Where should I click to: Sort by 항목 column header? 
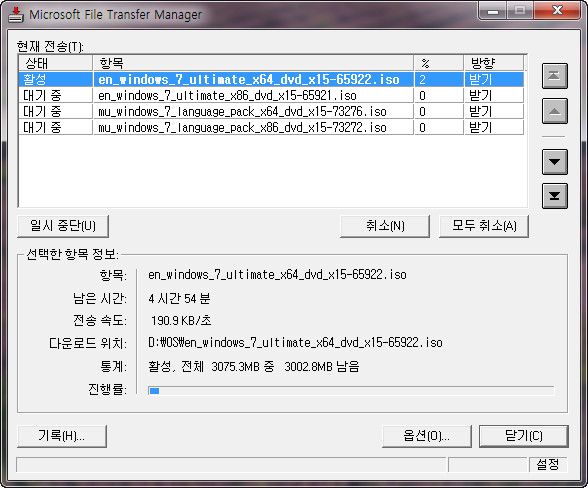253,63
